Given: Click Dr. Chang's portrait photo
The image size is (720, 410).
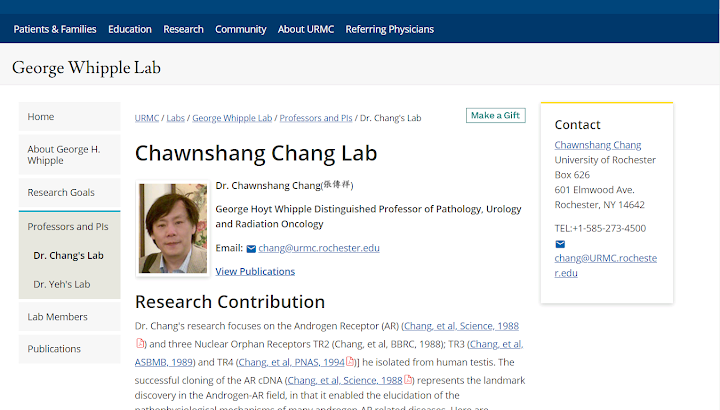Looking at the screenshot, I should coord(173,228).
